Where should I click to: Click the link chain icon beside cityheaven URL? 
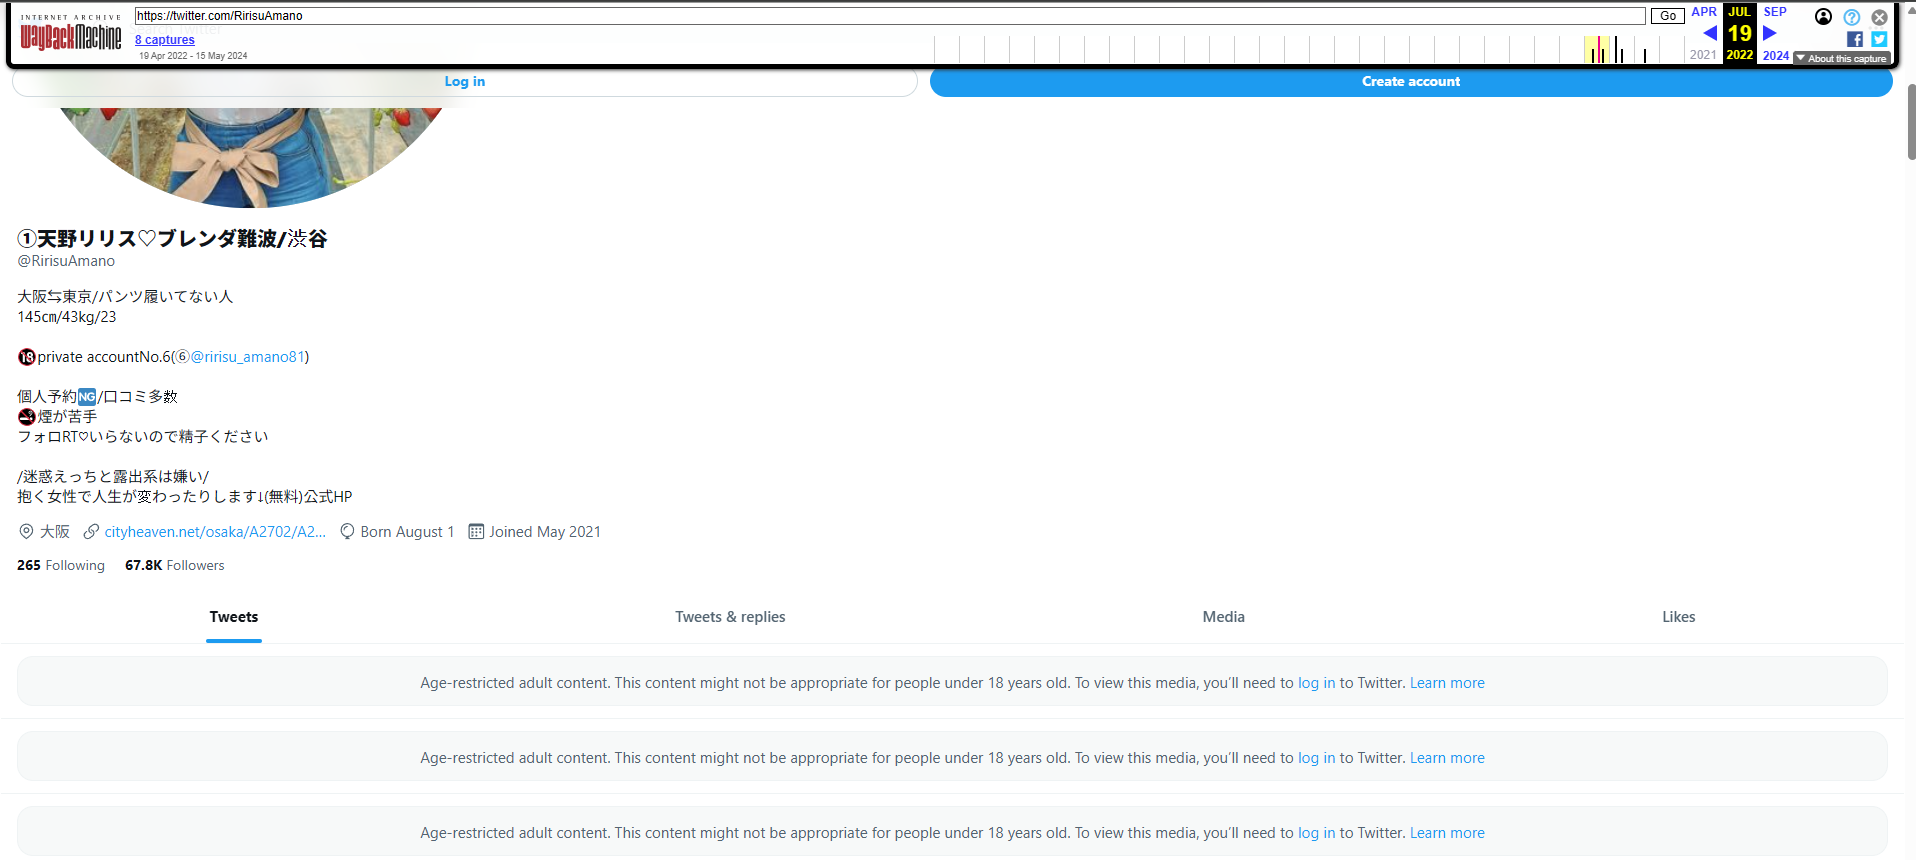pos(91,532)
